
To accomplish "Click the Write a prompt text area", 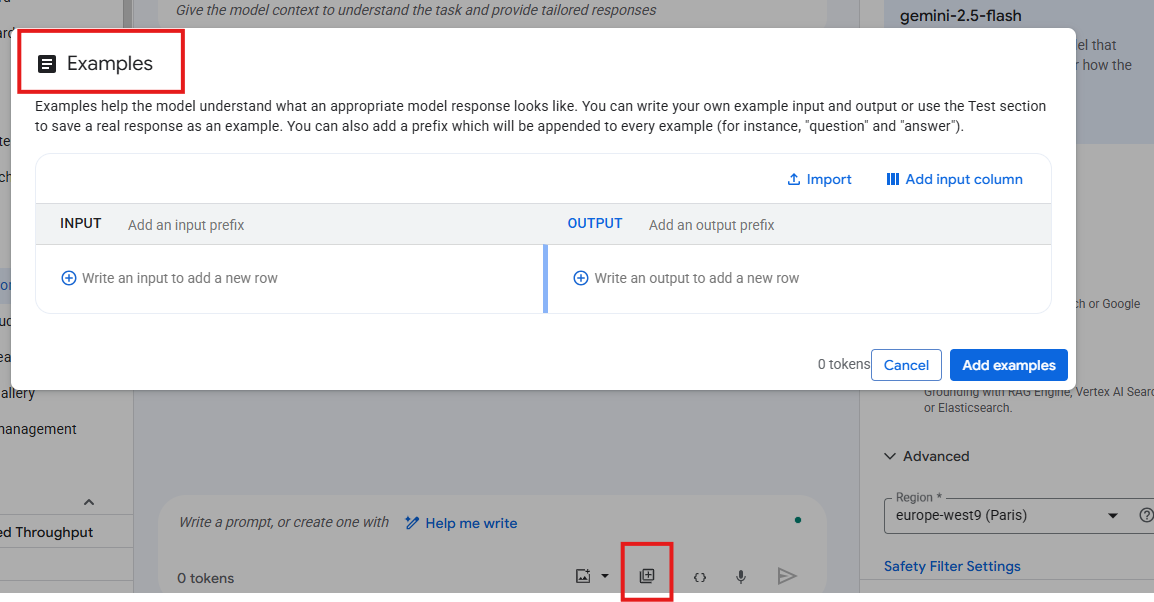I will point(284,522).
